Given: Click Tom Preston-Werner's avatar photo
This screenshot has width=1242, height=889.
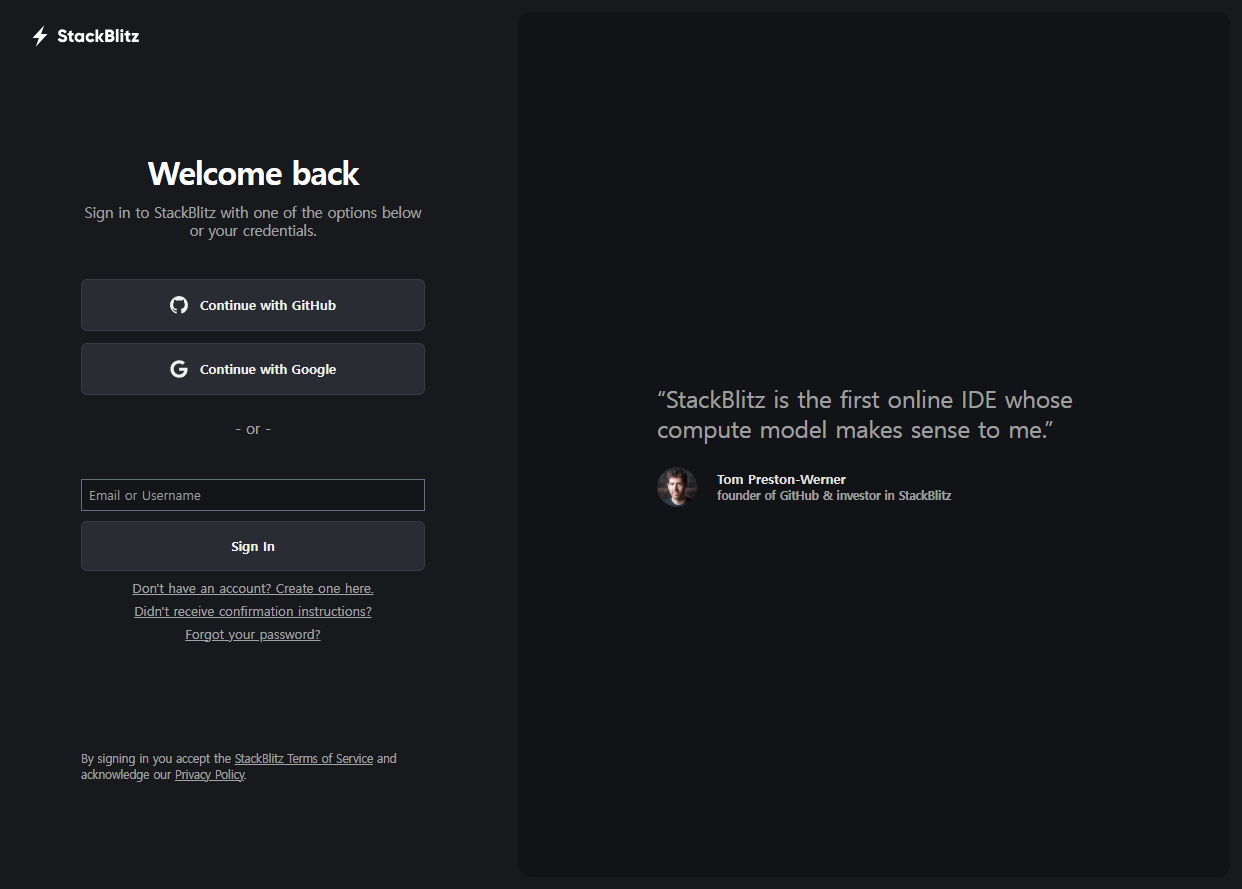Looking at the screenshot, I should tap(677, 487).
